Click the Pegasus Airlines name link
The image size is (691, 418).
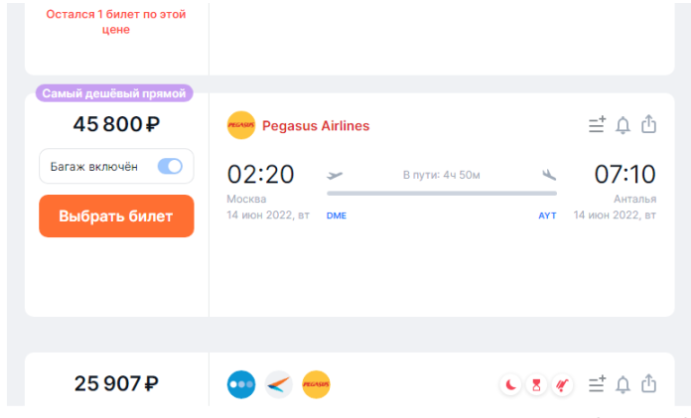pos(315,126)
